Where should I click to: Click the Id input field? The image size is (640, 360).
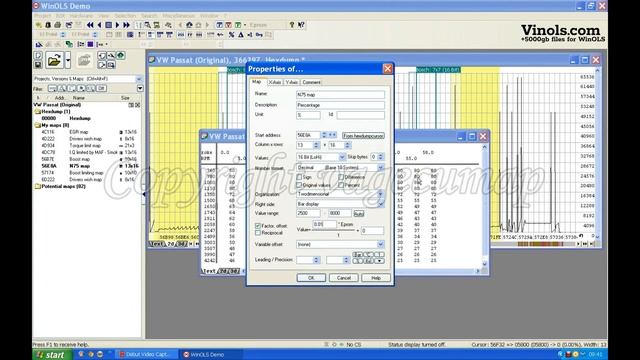(360, 116)
